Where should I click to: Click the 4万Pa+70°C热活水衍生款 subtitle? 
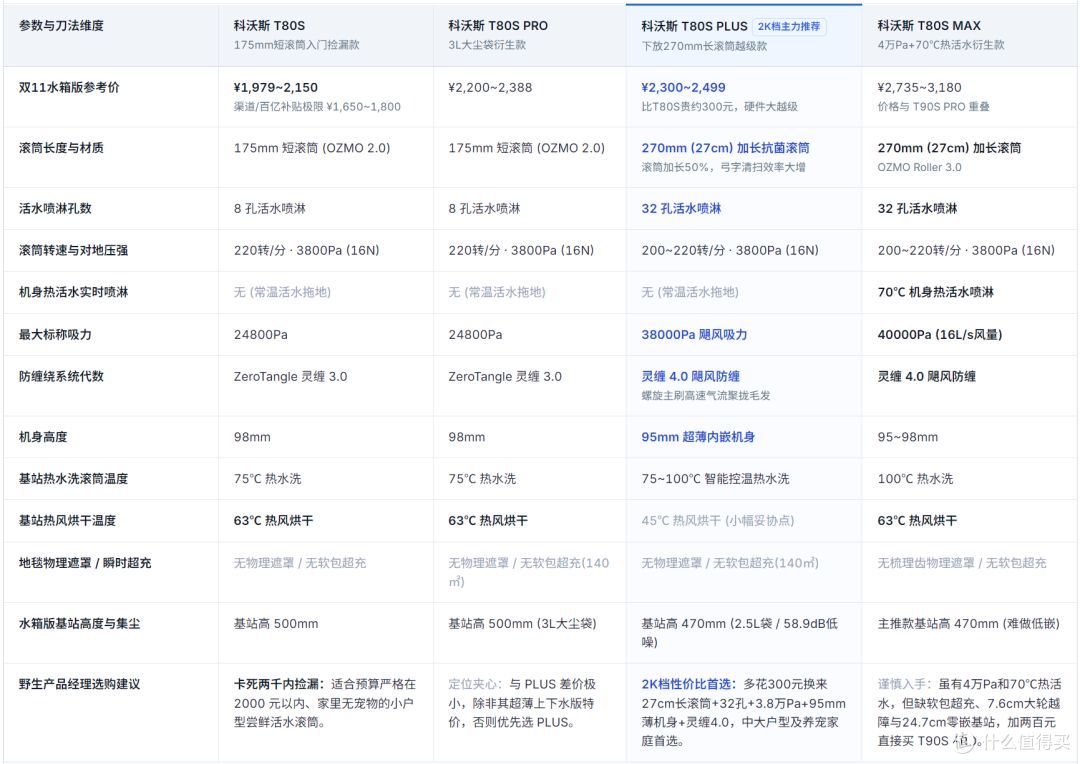[x=940, y=45]
